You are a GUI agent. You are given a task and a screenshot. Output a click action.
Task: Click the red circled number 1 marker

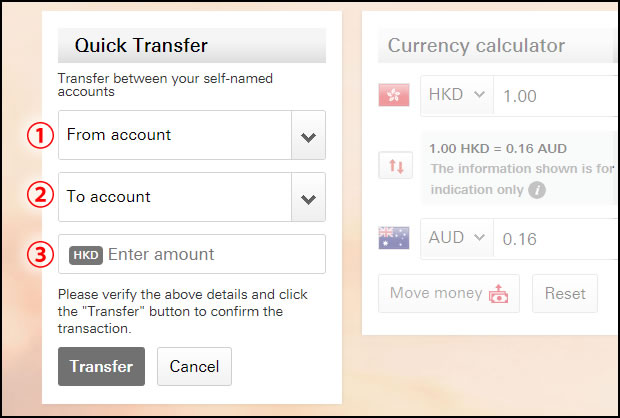tap(40, 135)
